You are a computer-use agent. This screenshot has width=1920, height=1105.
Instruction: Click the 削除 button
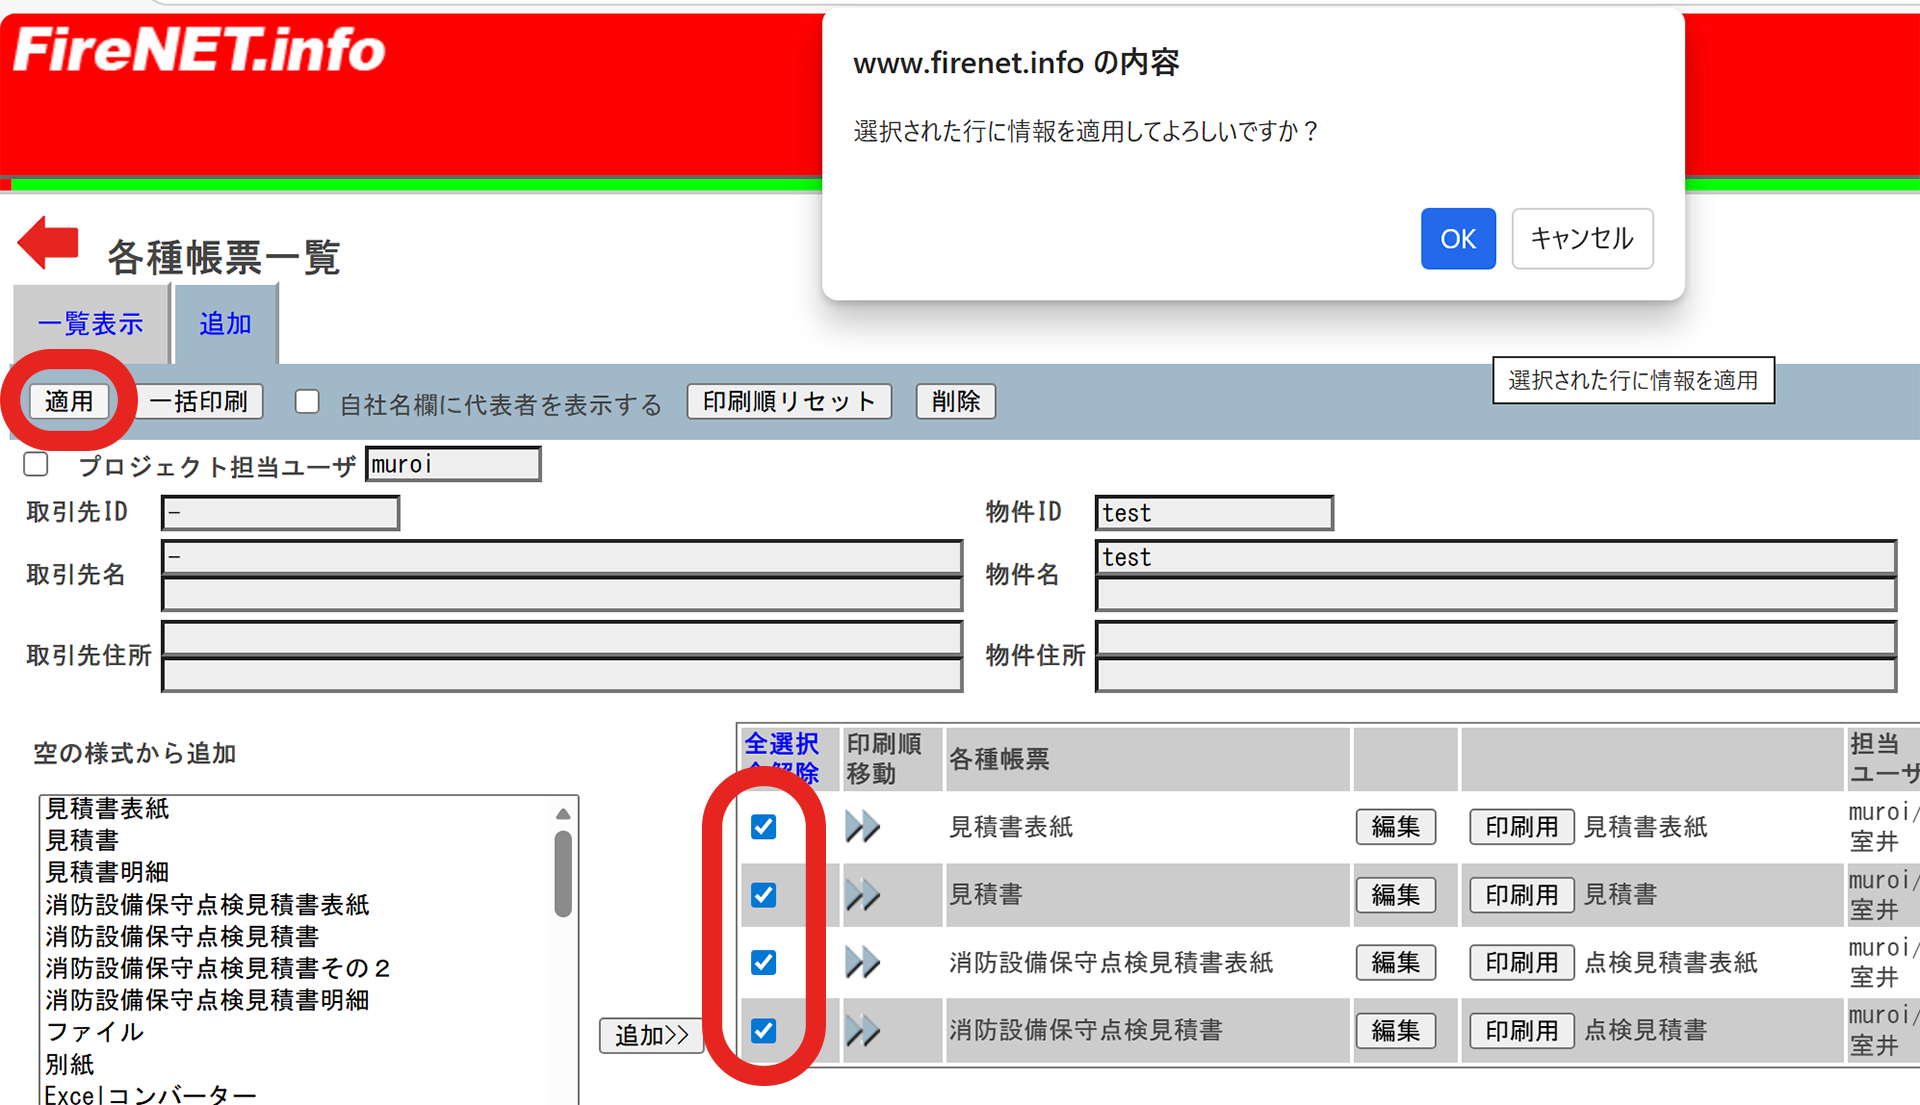click(954, 401)
